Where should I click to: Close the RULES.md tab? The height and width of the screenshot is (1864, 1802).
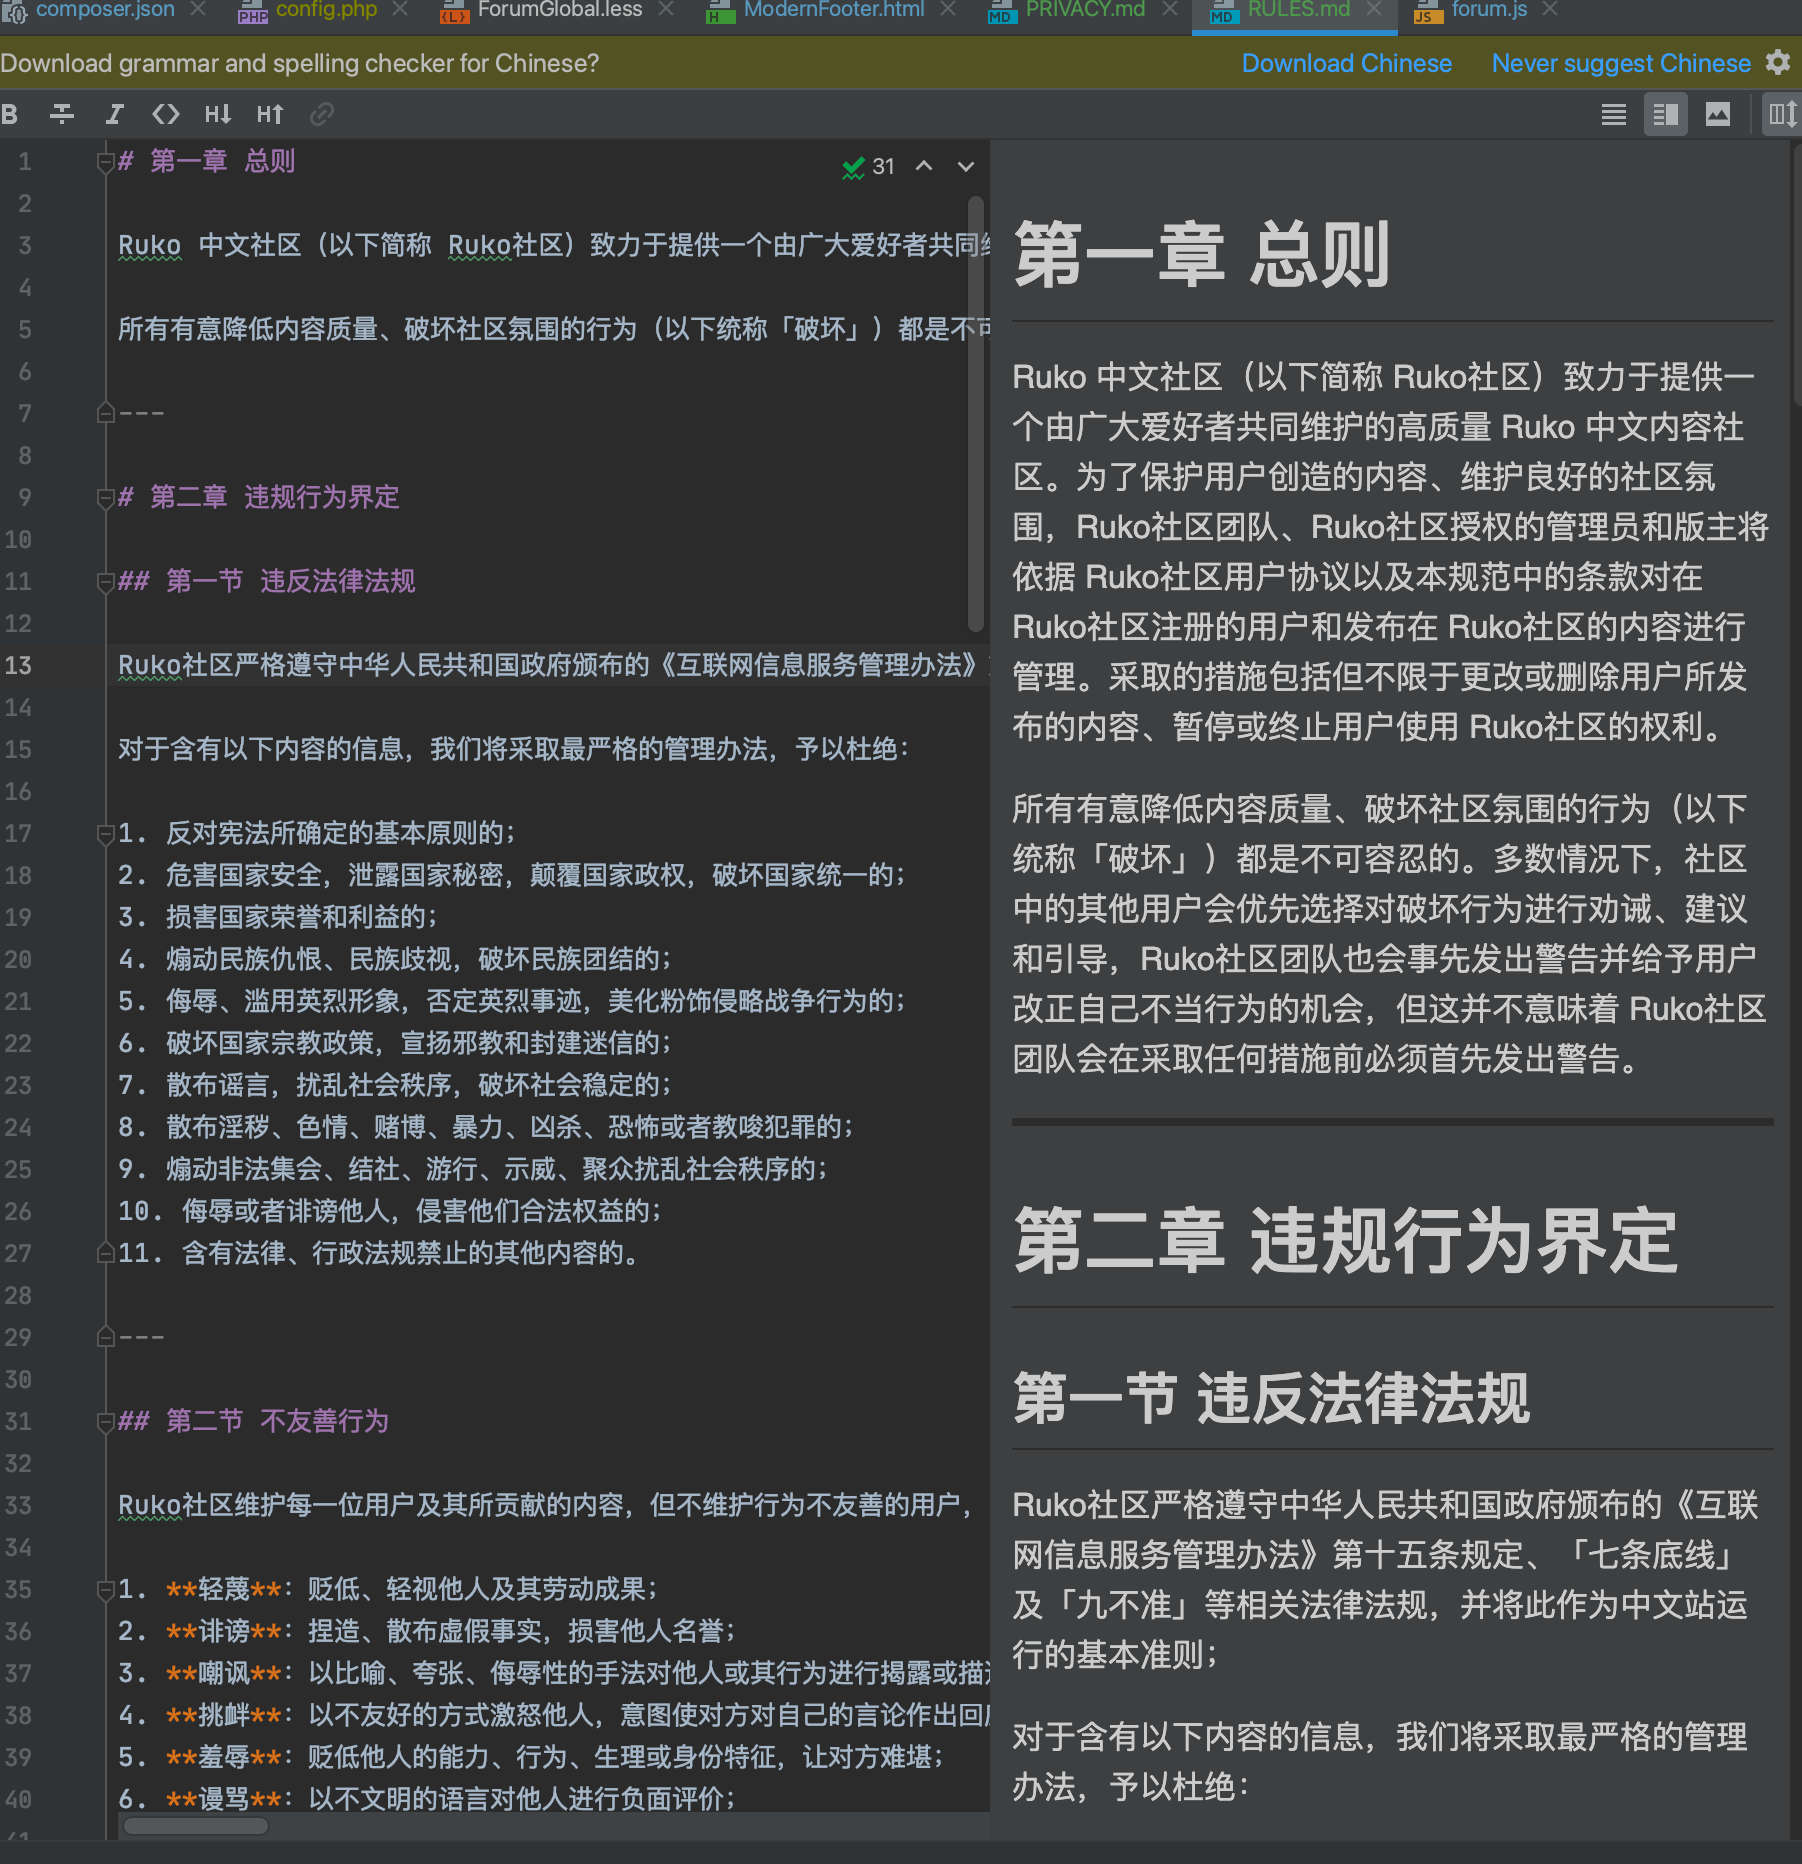[1375, 9]
